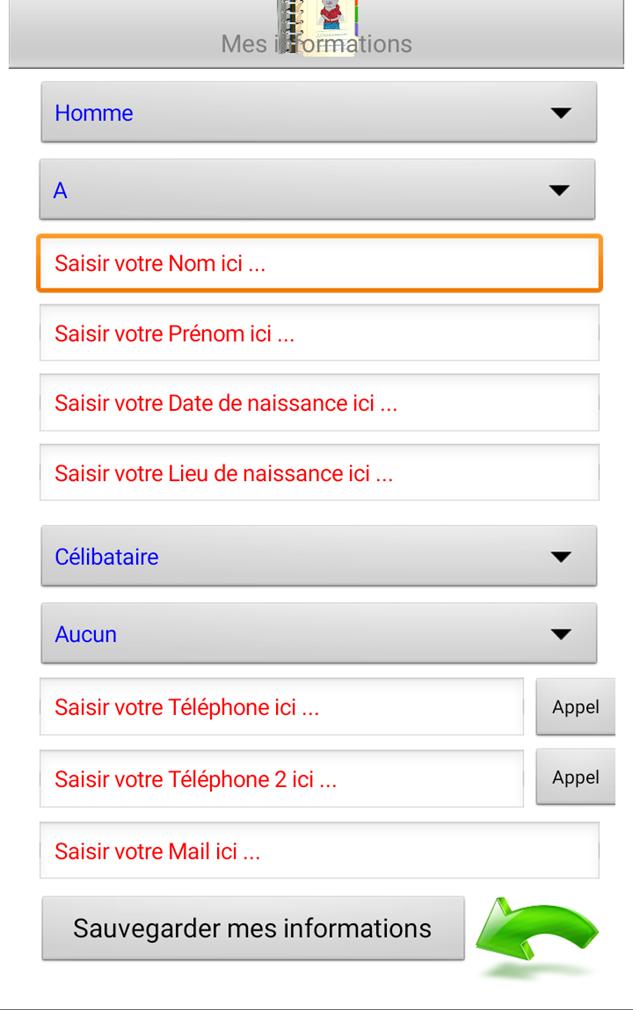Focus the Mail input field
633x1010 pixels.
[319, 850]
